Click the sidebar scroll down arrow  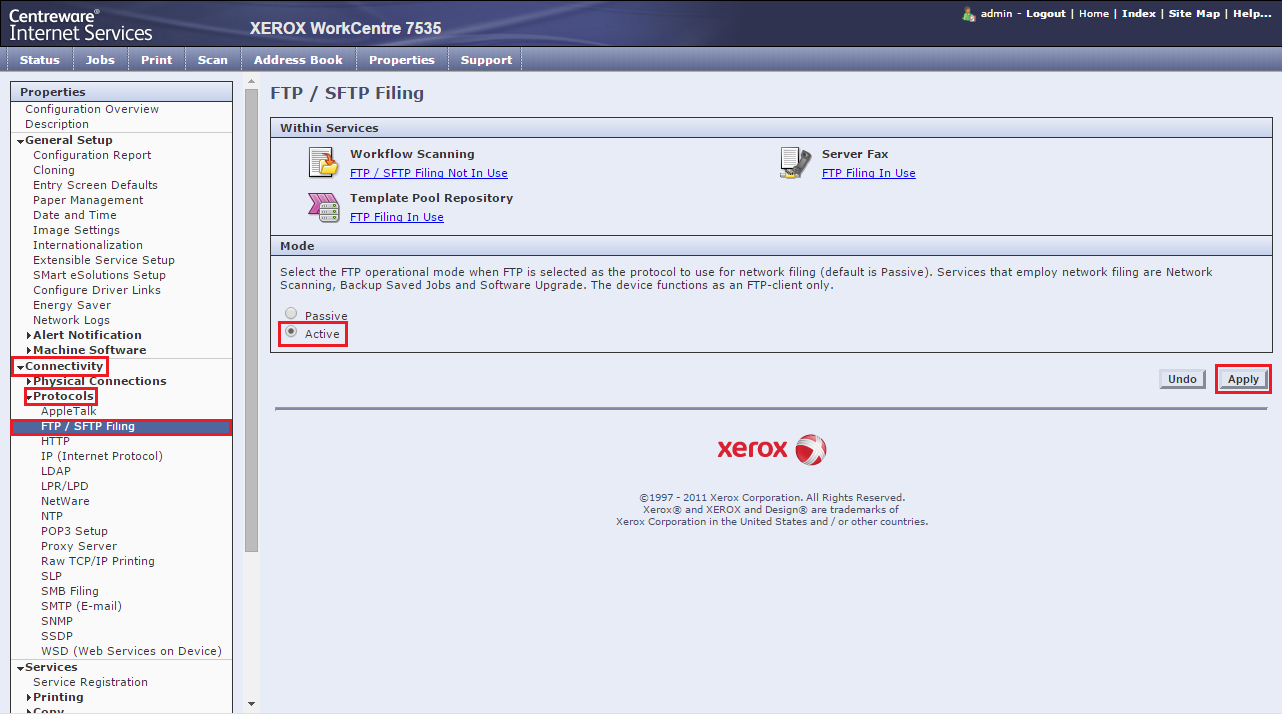[x=251, y=704]
